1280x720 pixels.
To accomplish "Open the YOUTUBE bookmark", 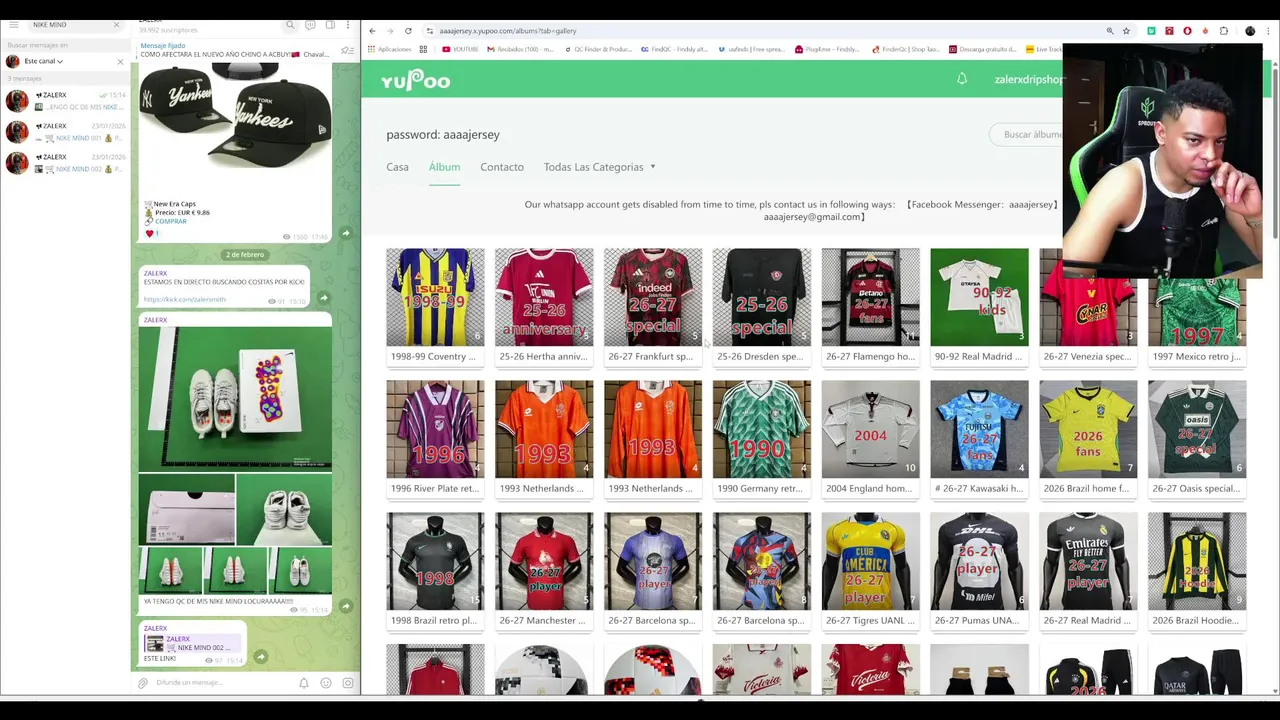I will (460, 49).
